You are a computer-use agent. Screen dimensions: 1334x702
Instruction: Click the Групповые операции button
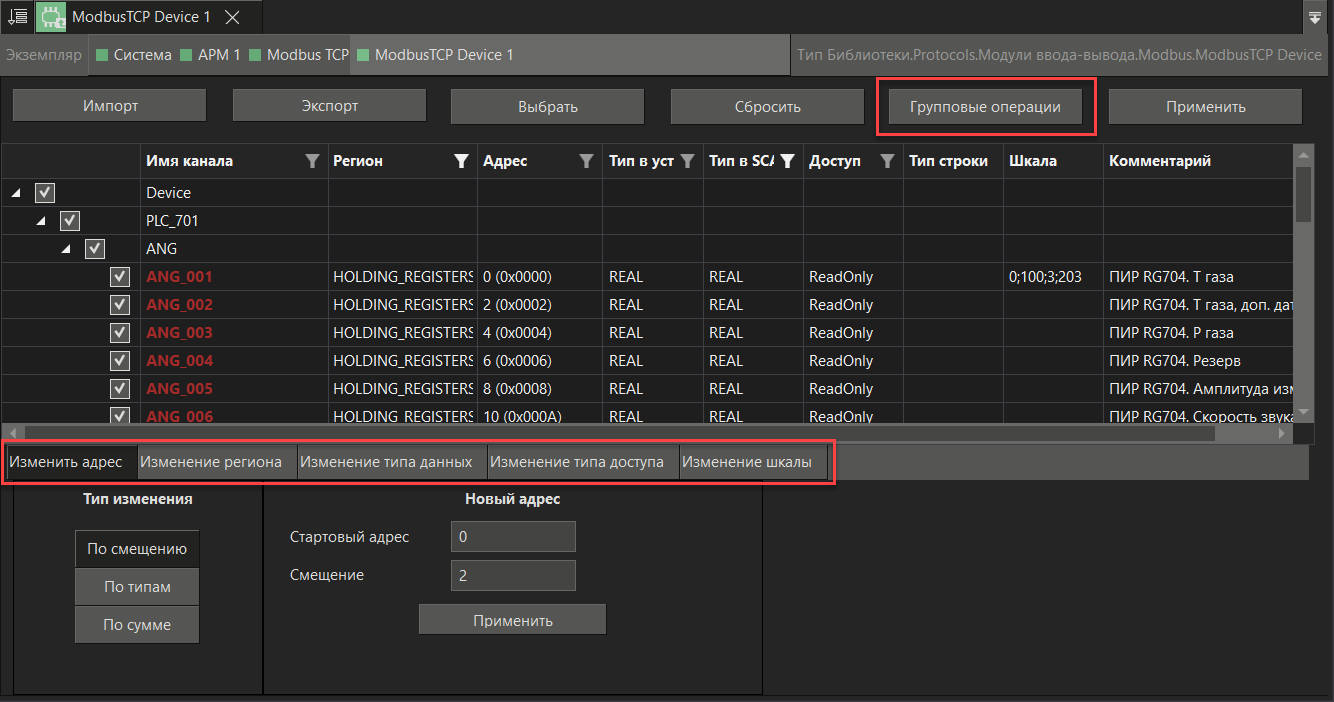(985, 107)
